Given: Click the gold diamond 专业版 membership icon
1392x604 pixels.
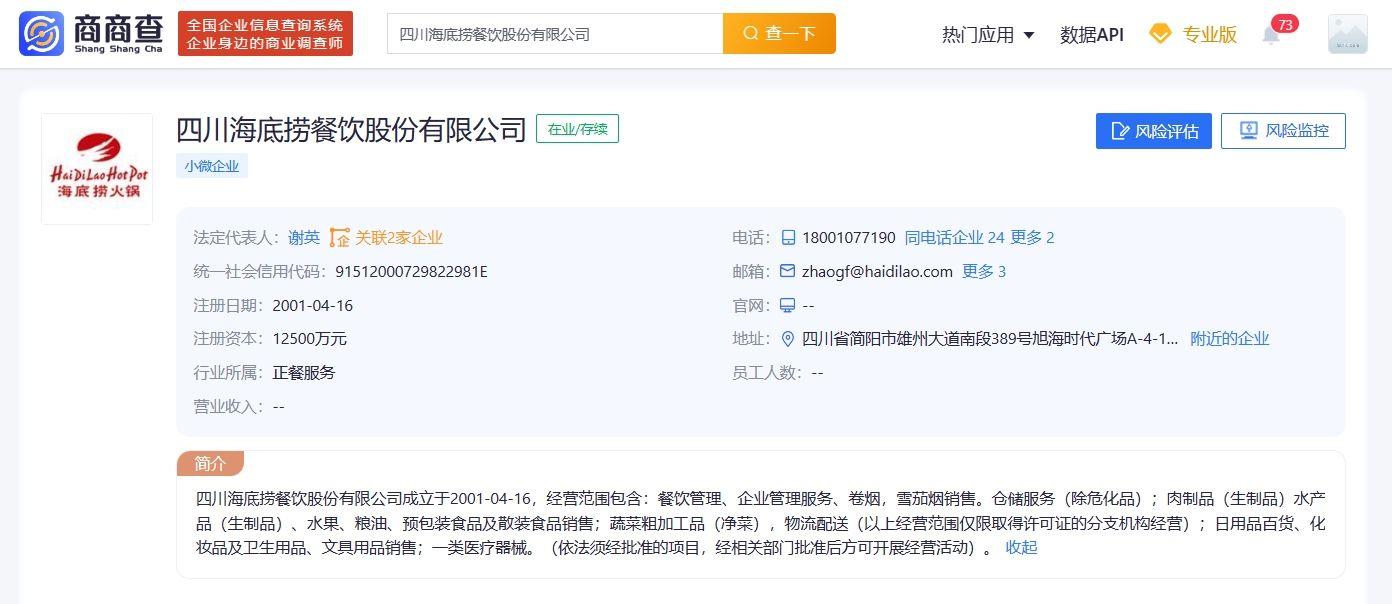Looking at the screenshot, I should pos(1160,33).
